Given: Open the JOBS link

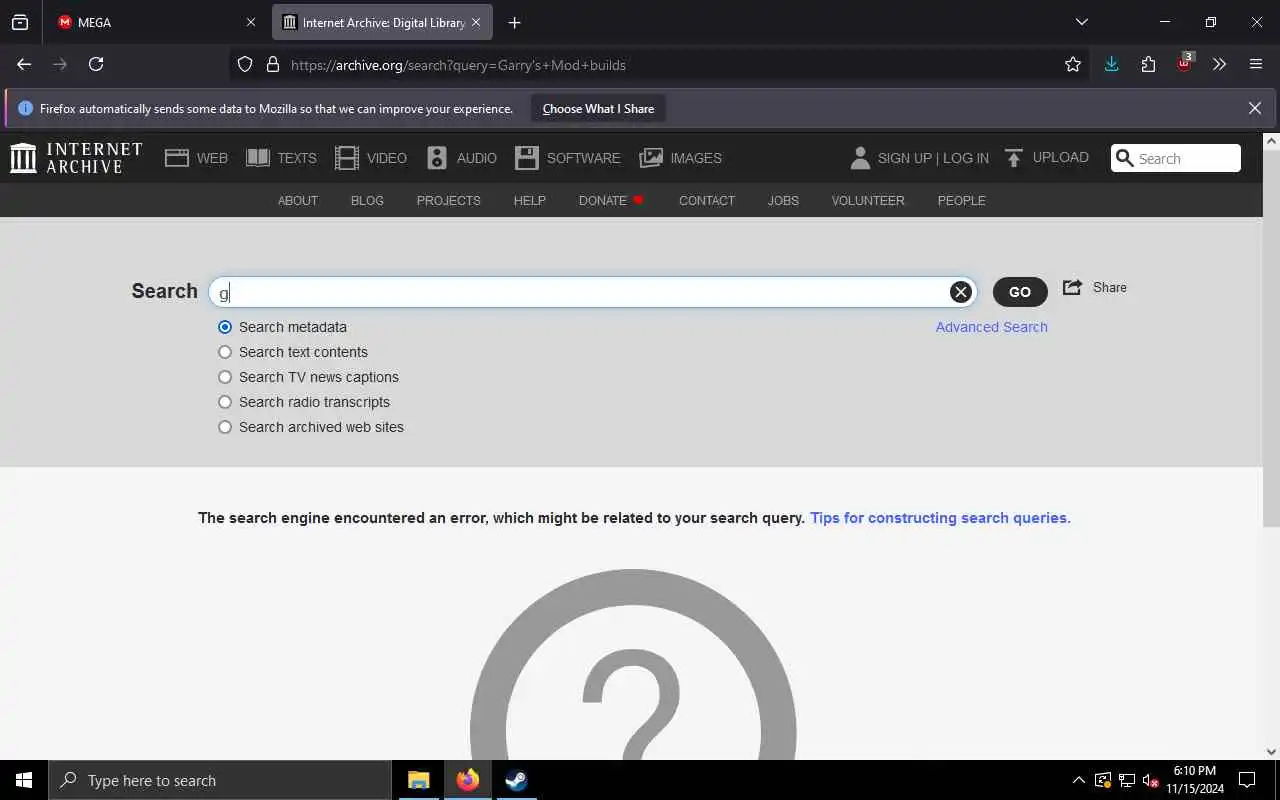Looking at the screenshot, I should point(783,200).
